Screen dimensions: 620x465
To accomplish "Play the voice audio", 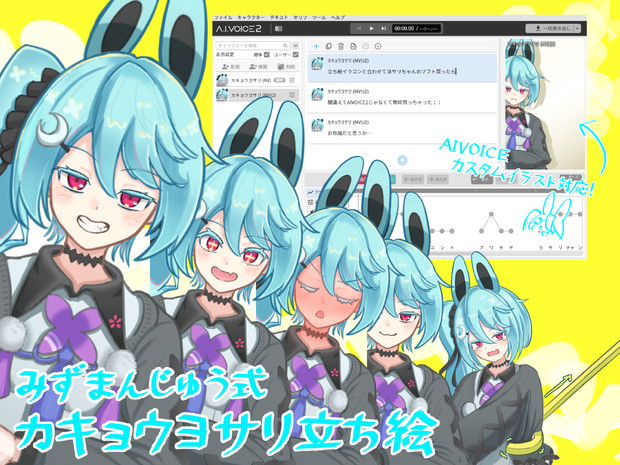I will coord(371,28).
